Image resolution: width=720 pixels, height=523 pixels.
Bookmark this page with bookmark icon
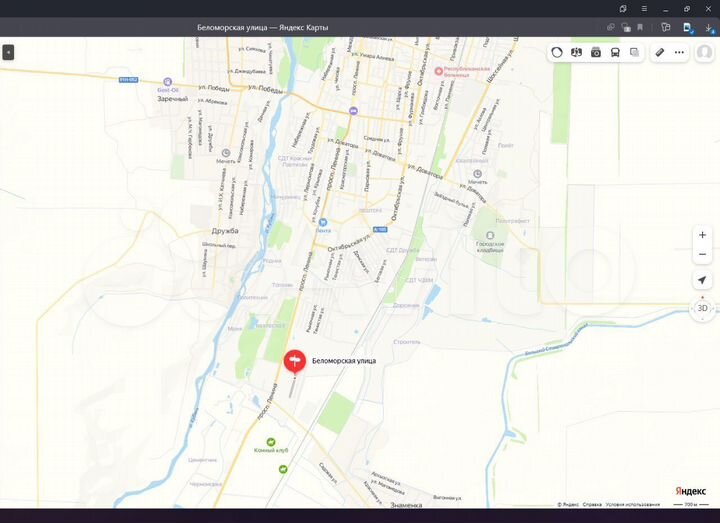coord(640,28)
